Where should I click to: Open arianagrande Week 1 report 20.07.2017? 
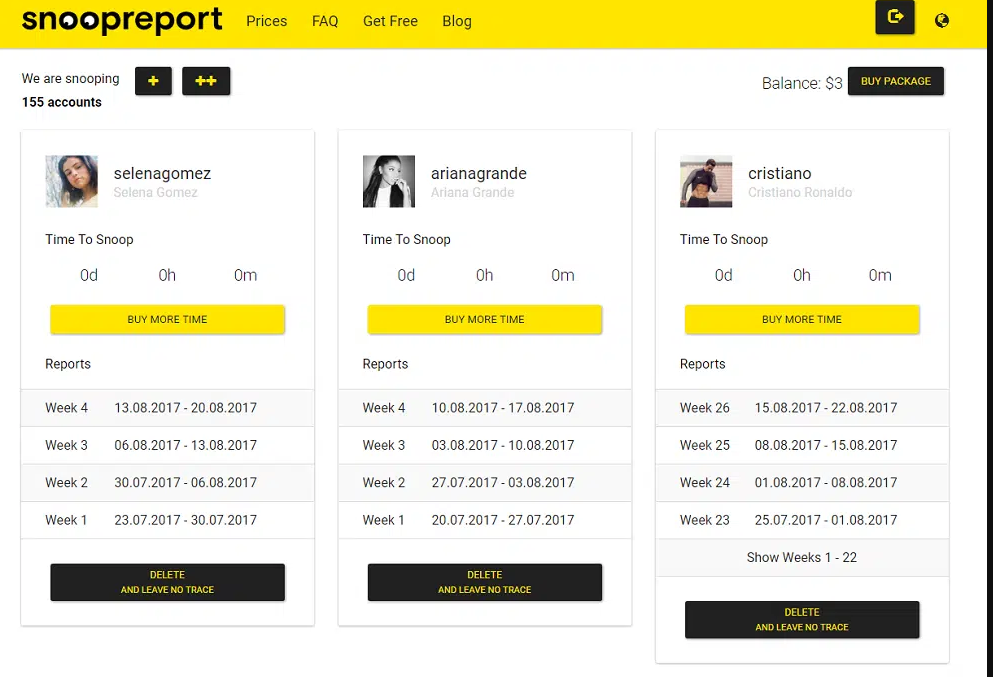point(484,520)
